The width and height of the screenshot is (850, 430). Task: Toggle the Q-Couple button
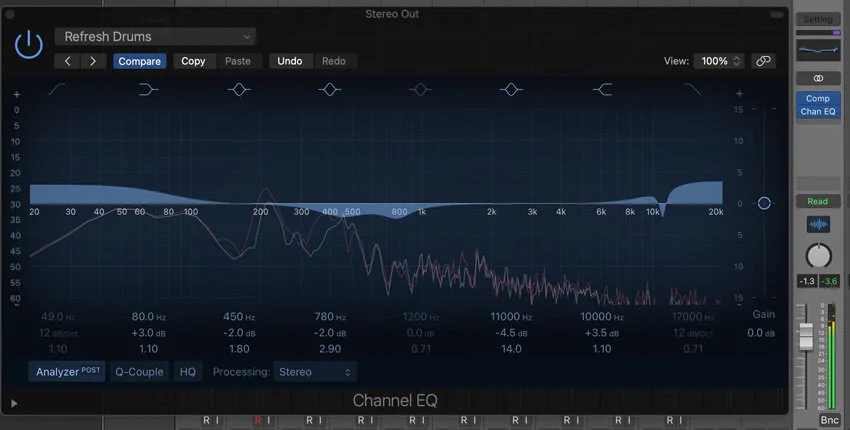[x=139, y=371]
